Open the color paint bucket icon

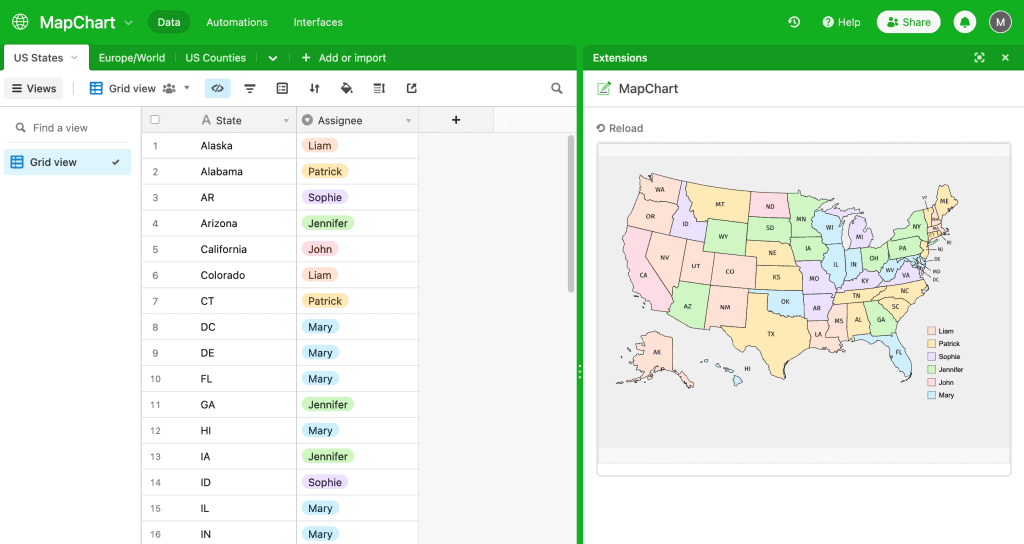pos(347,88)
